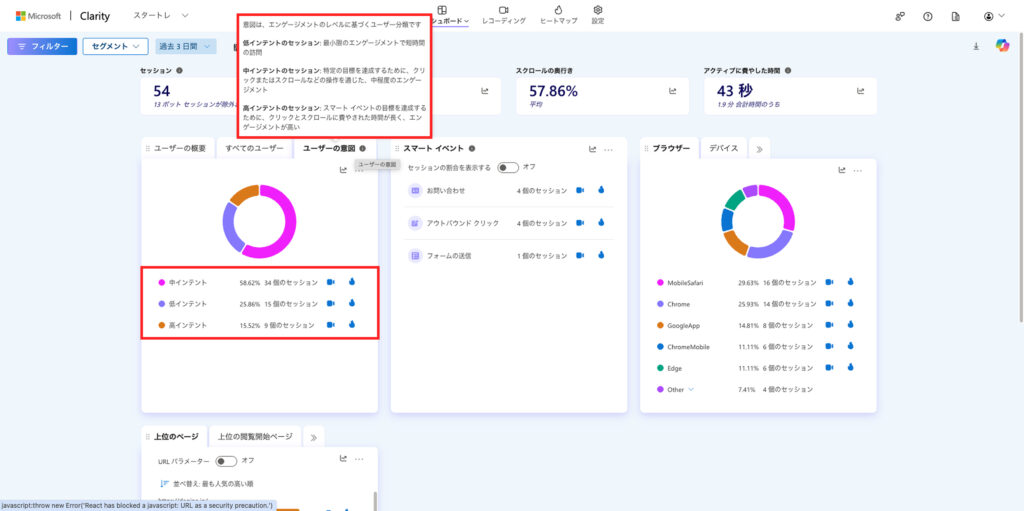The width and height of the screenshot is (1024, 511).
Task: Open heatmap for 高インテント sessions
Action: (352, 324)
